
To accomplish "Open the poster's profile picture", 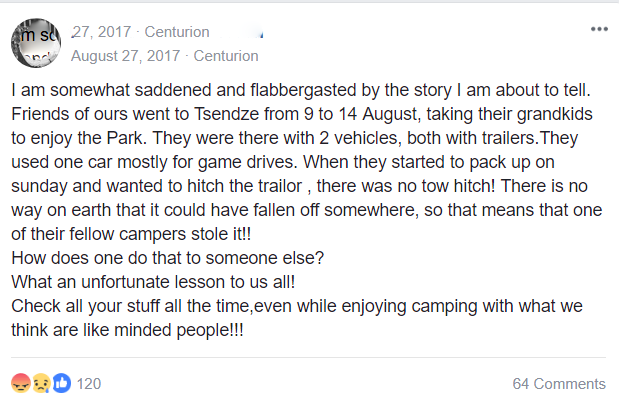I will (x=37, y=45).
